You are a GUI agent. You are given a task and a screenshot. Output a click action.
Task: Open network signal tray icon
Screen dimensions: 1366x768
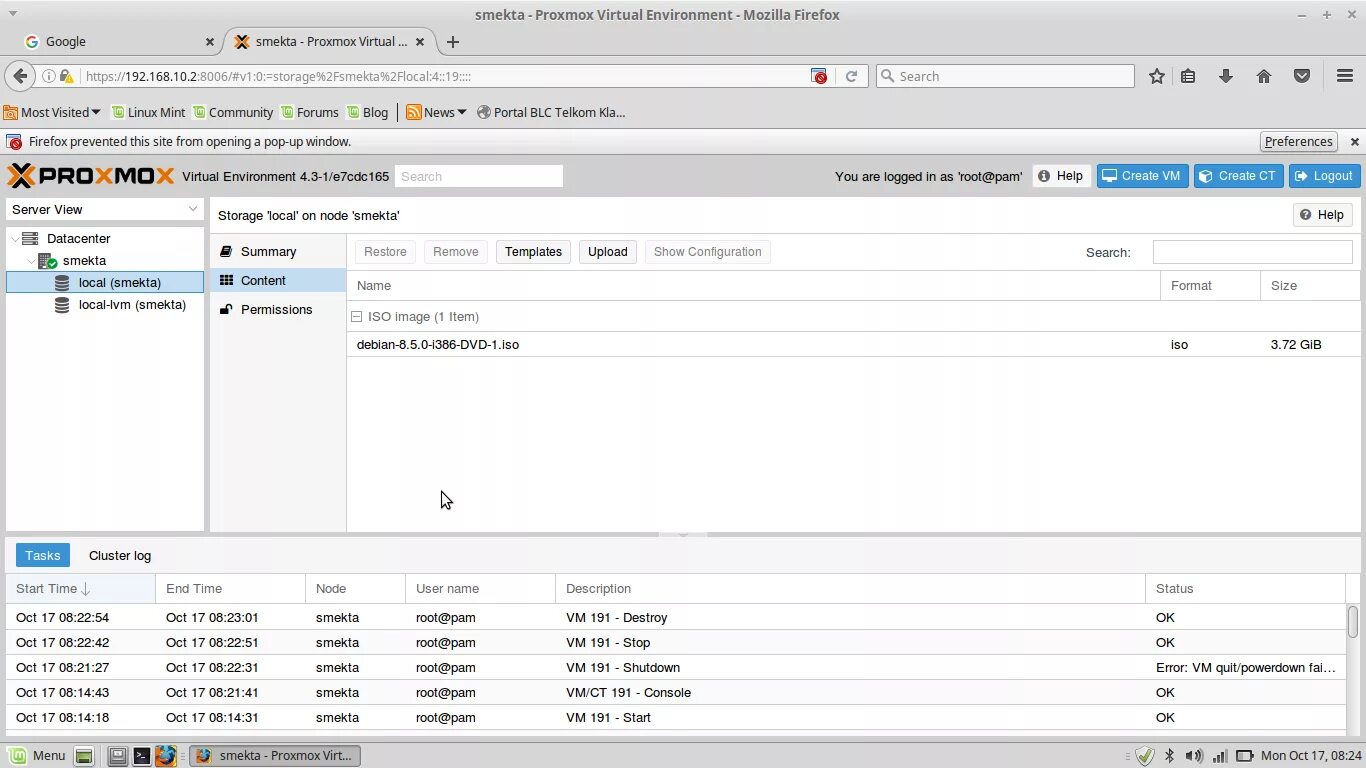tap(1219, 756)
